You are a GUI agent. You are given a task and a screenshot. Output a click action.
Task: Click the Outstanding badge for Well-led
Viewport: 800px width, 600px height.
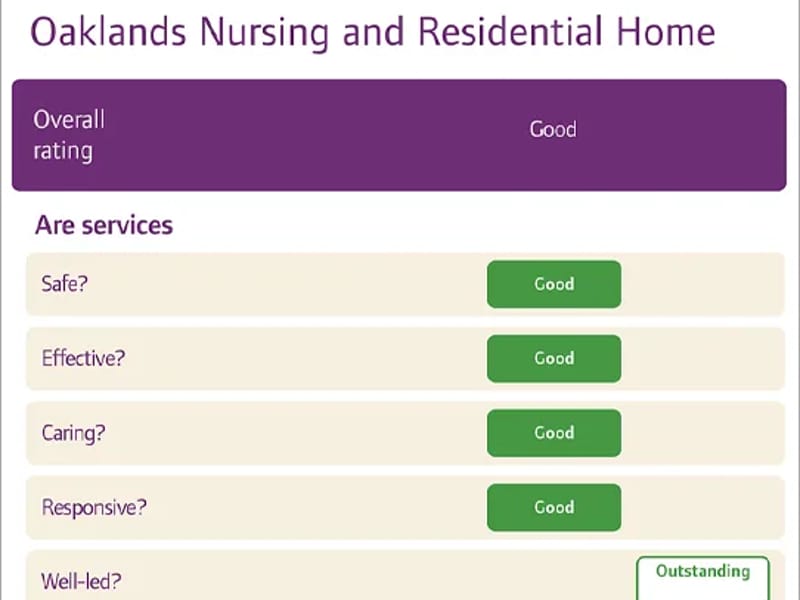(x=703, y=578)
